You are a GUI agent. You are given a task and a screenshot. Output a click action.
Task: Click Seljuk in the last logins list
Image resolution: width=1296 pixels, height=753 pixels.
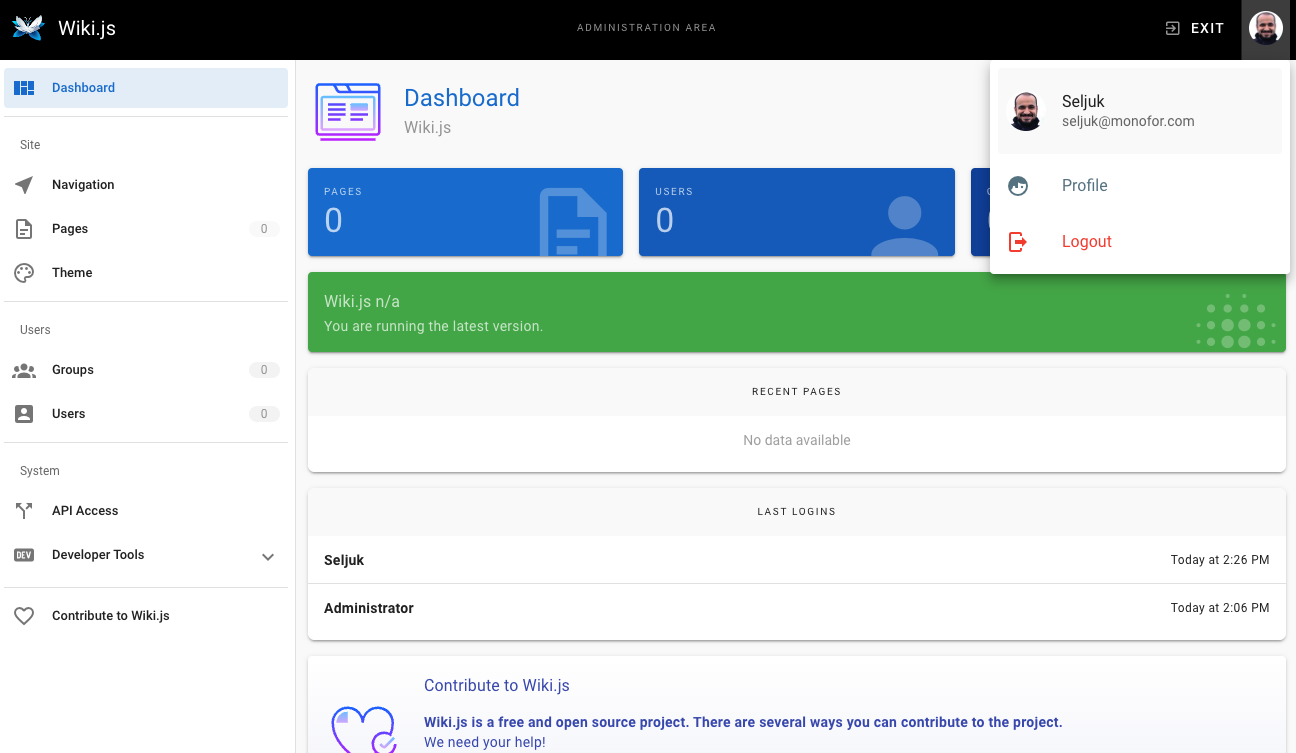tap(344, 560)
